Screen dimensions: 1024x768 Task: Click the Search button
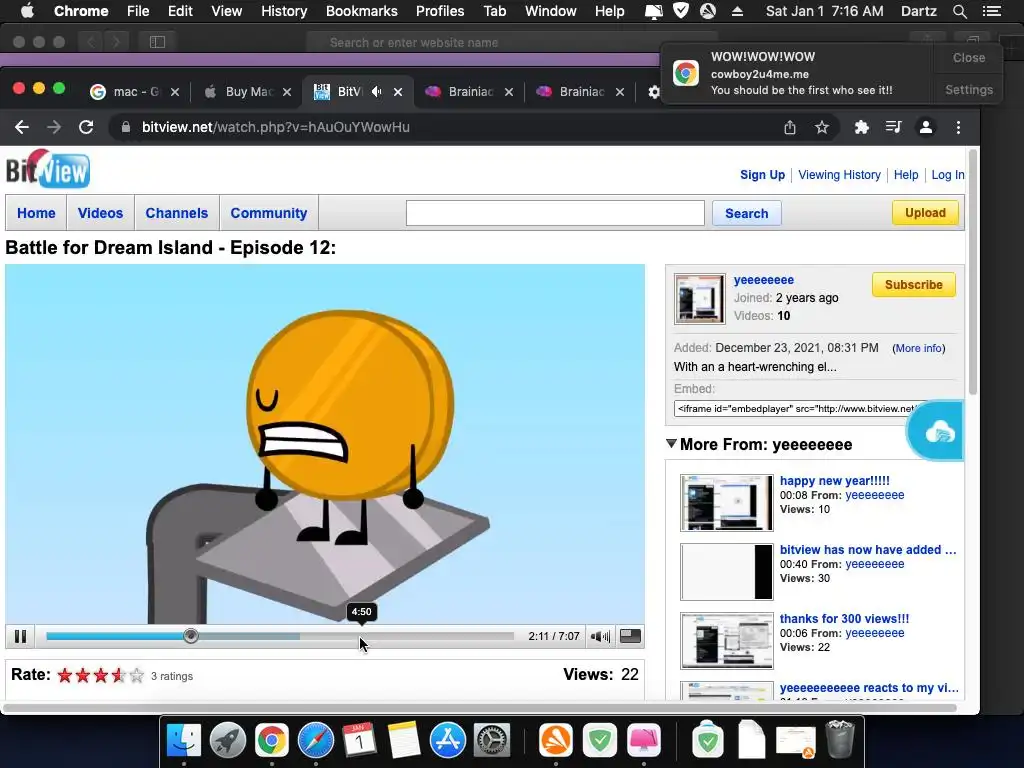click(x=746, y=214)
